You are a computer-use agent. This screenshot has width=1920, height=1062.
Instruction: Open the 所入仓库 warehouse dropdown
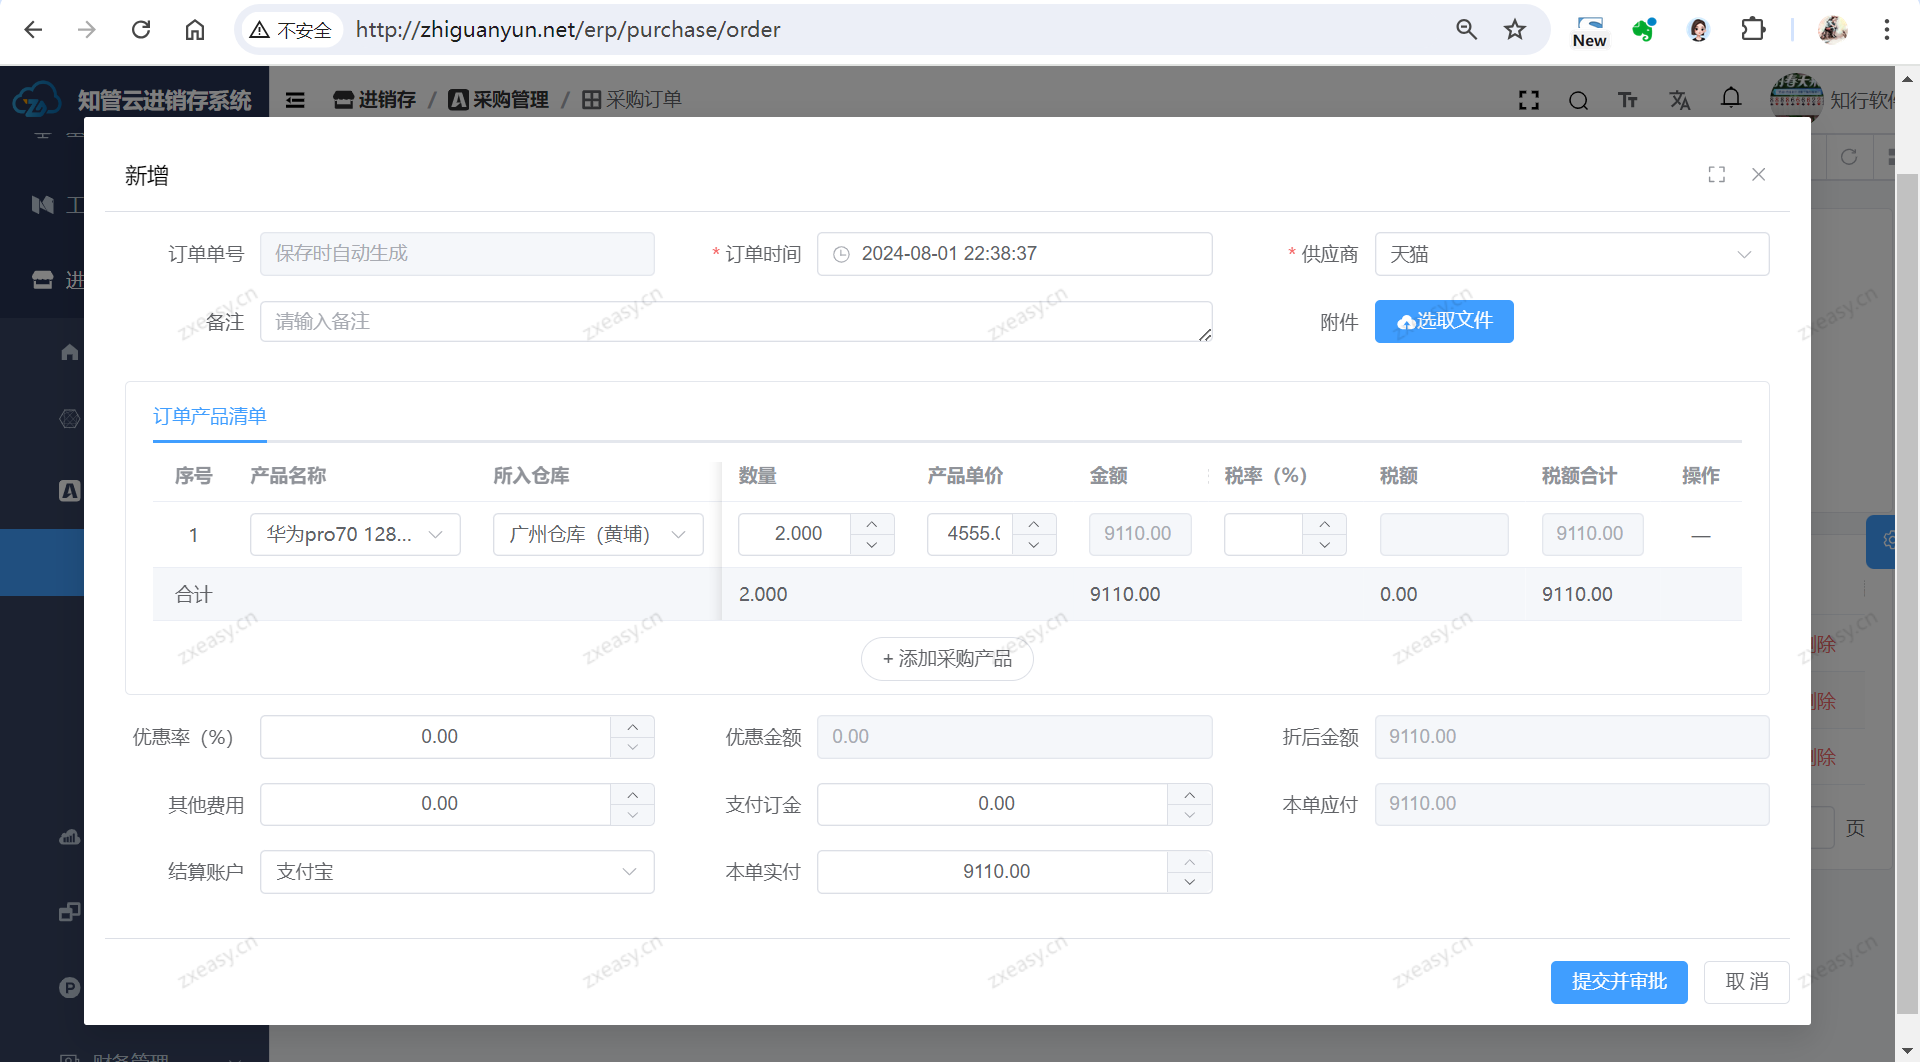tap(597, 535)
